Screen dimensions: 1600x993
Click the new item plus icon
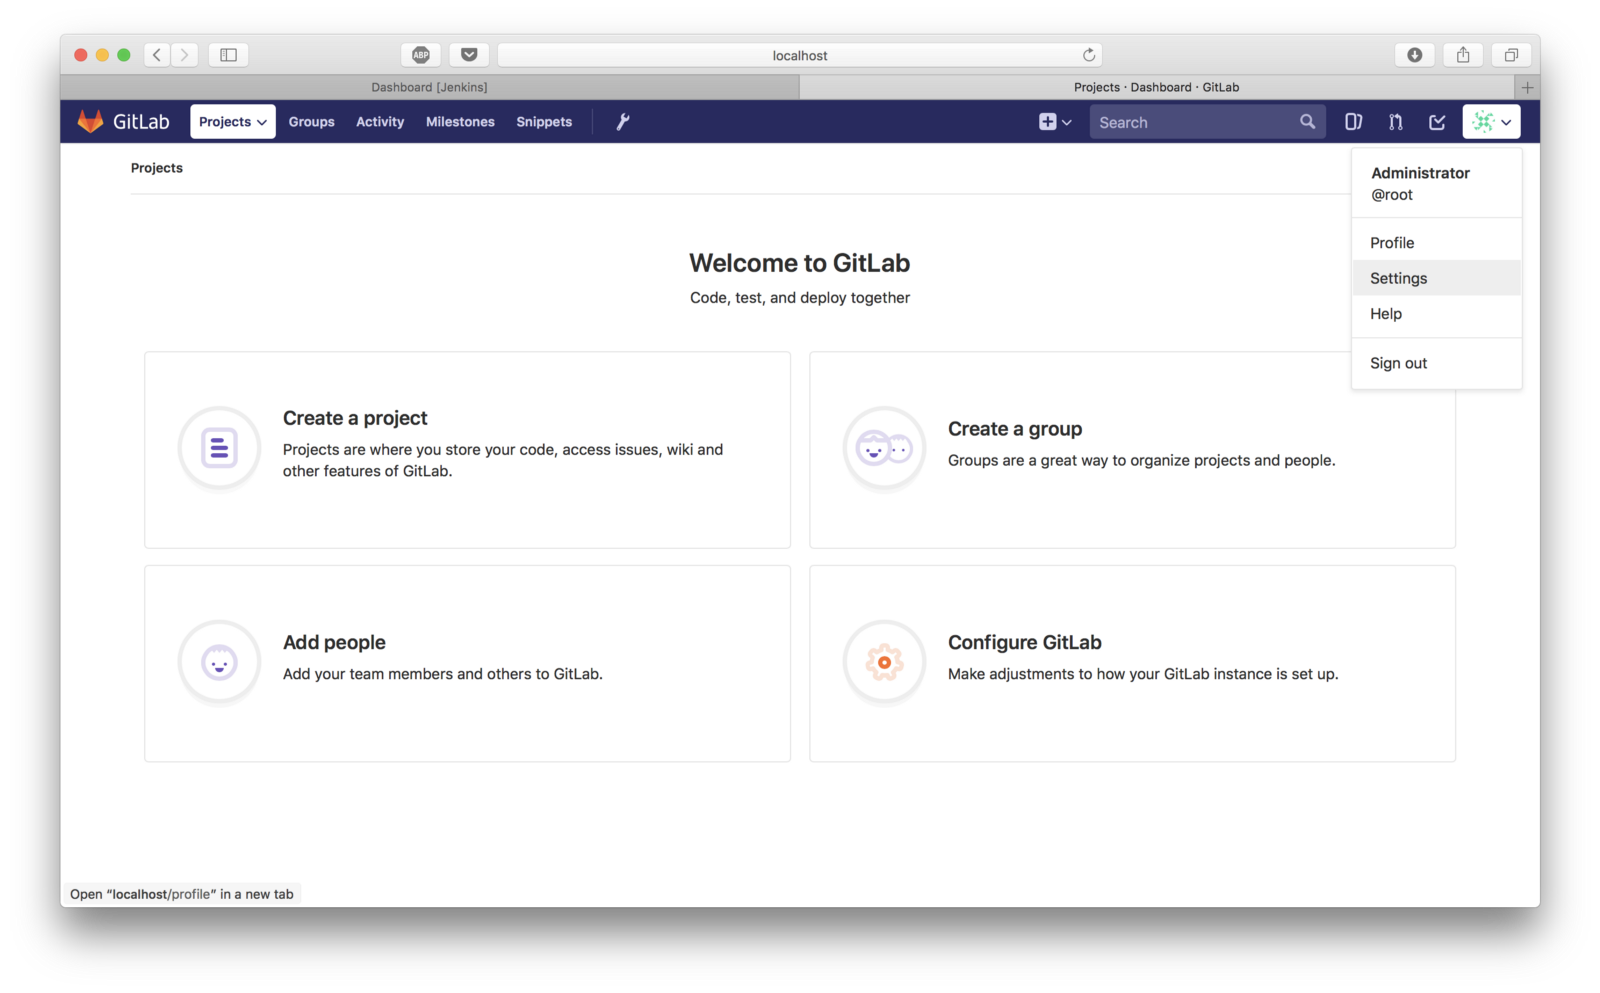pyautogui.click(x=1047, y=122)
